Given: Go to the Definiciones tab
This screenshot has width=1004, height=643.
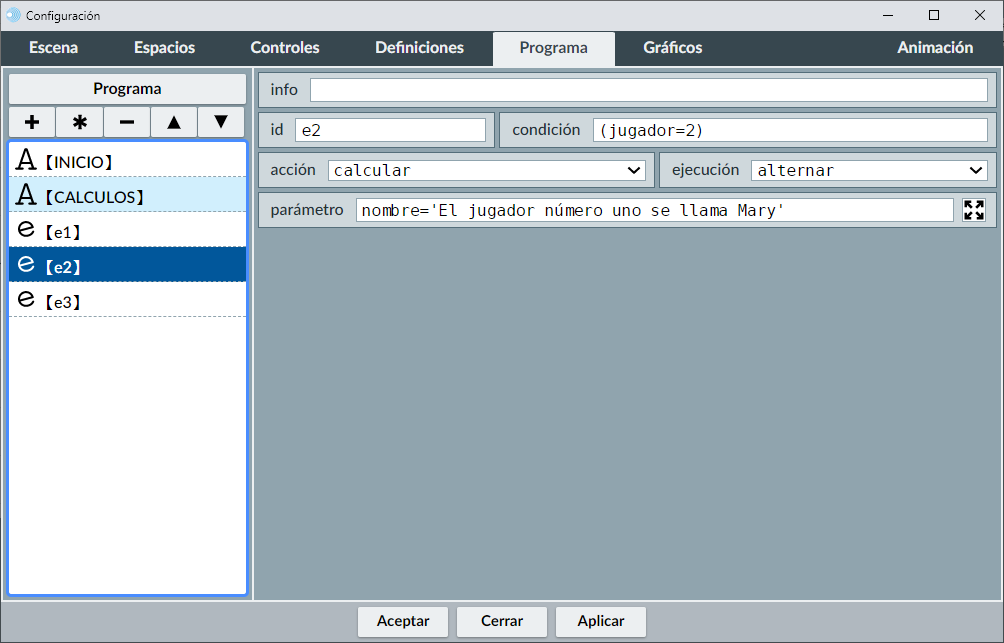Looking at the screenshot, I should click(419, 48).
